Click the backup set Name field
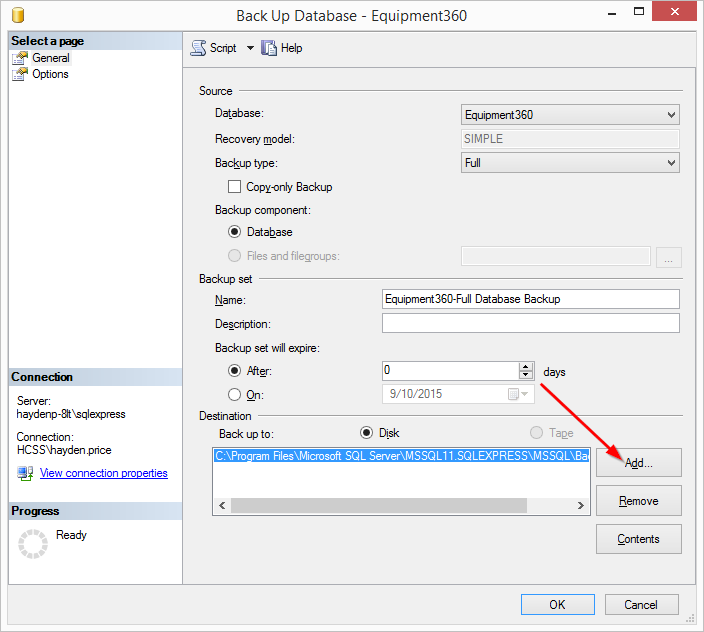Image resolution: width=704 pixels, height=632 pixels. 530,299
